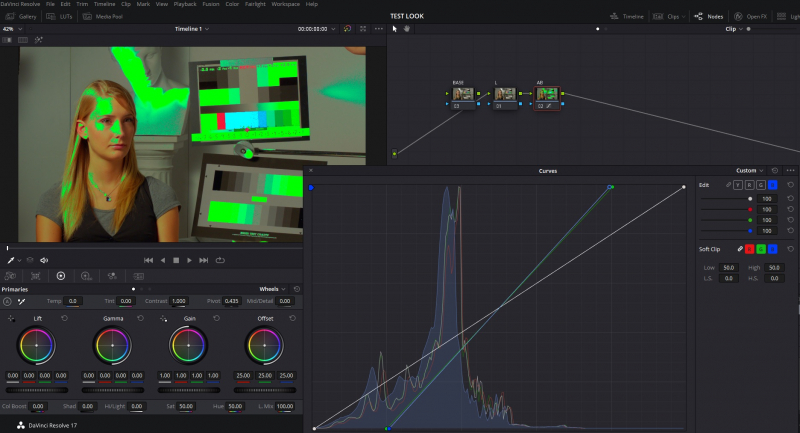
Task: Open the Timeline 1 name dropdown
Action: point(192,29)
